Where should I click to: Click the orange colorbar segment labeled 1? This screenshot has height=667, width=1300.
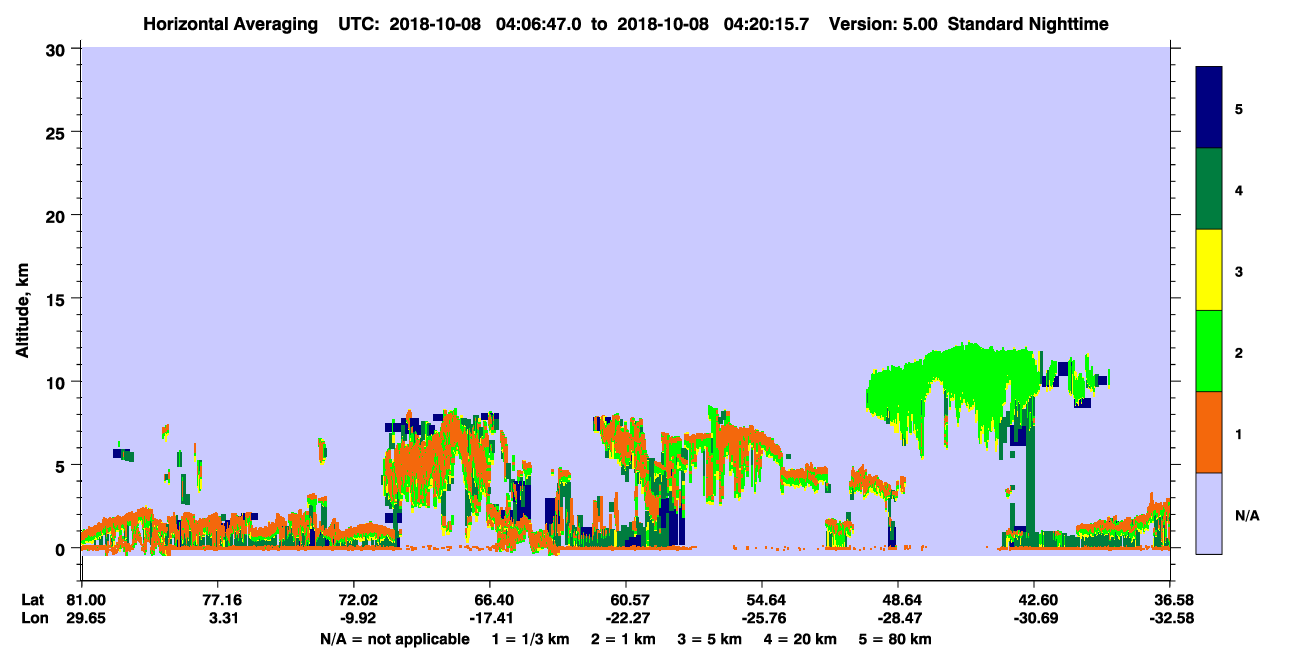click(1209, 432)
